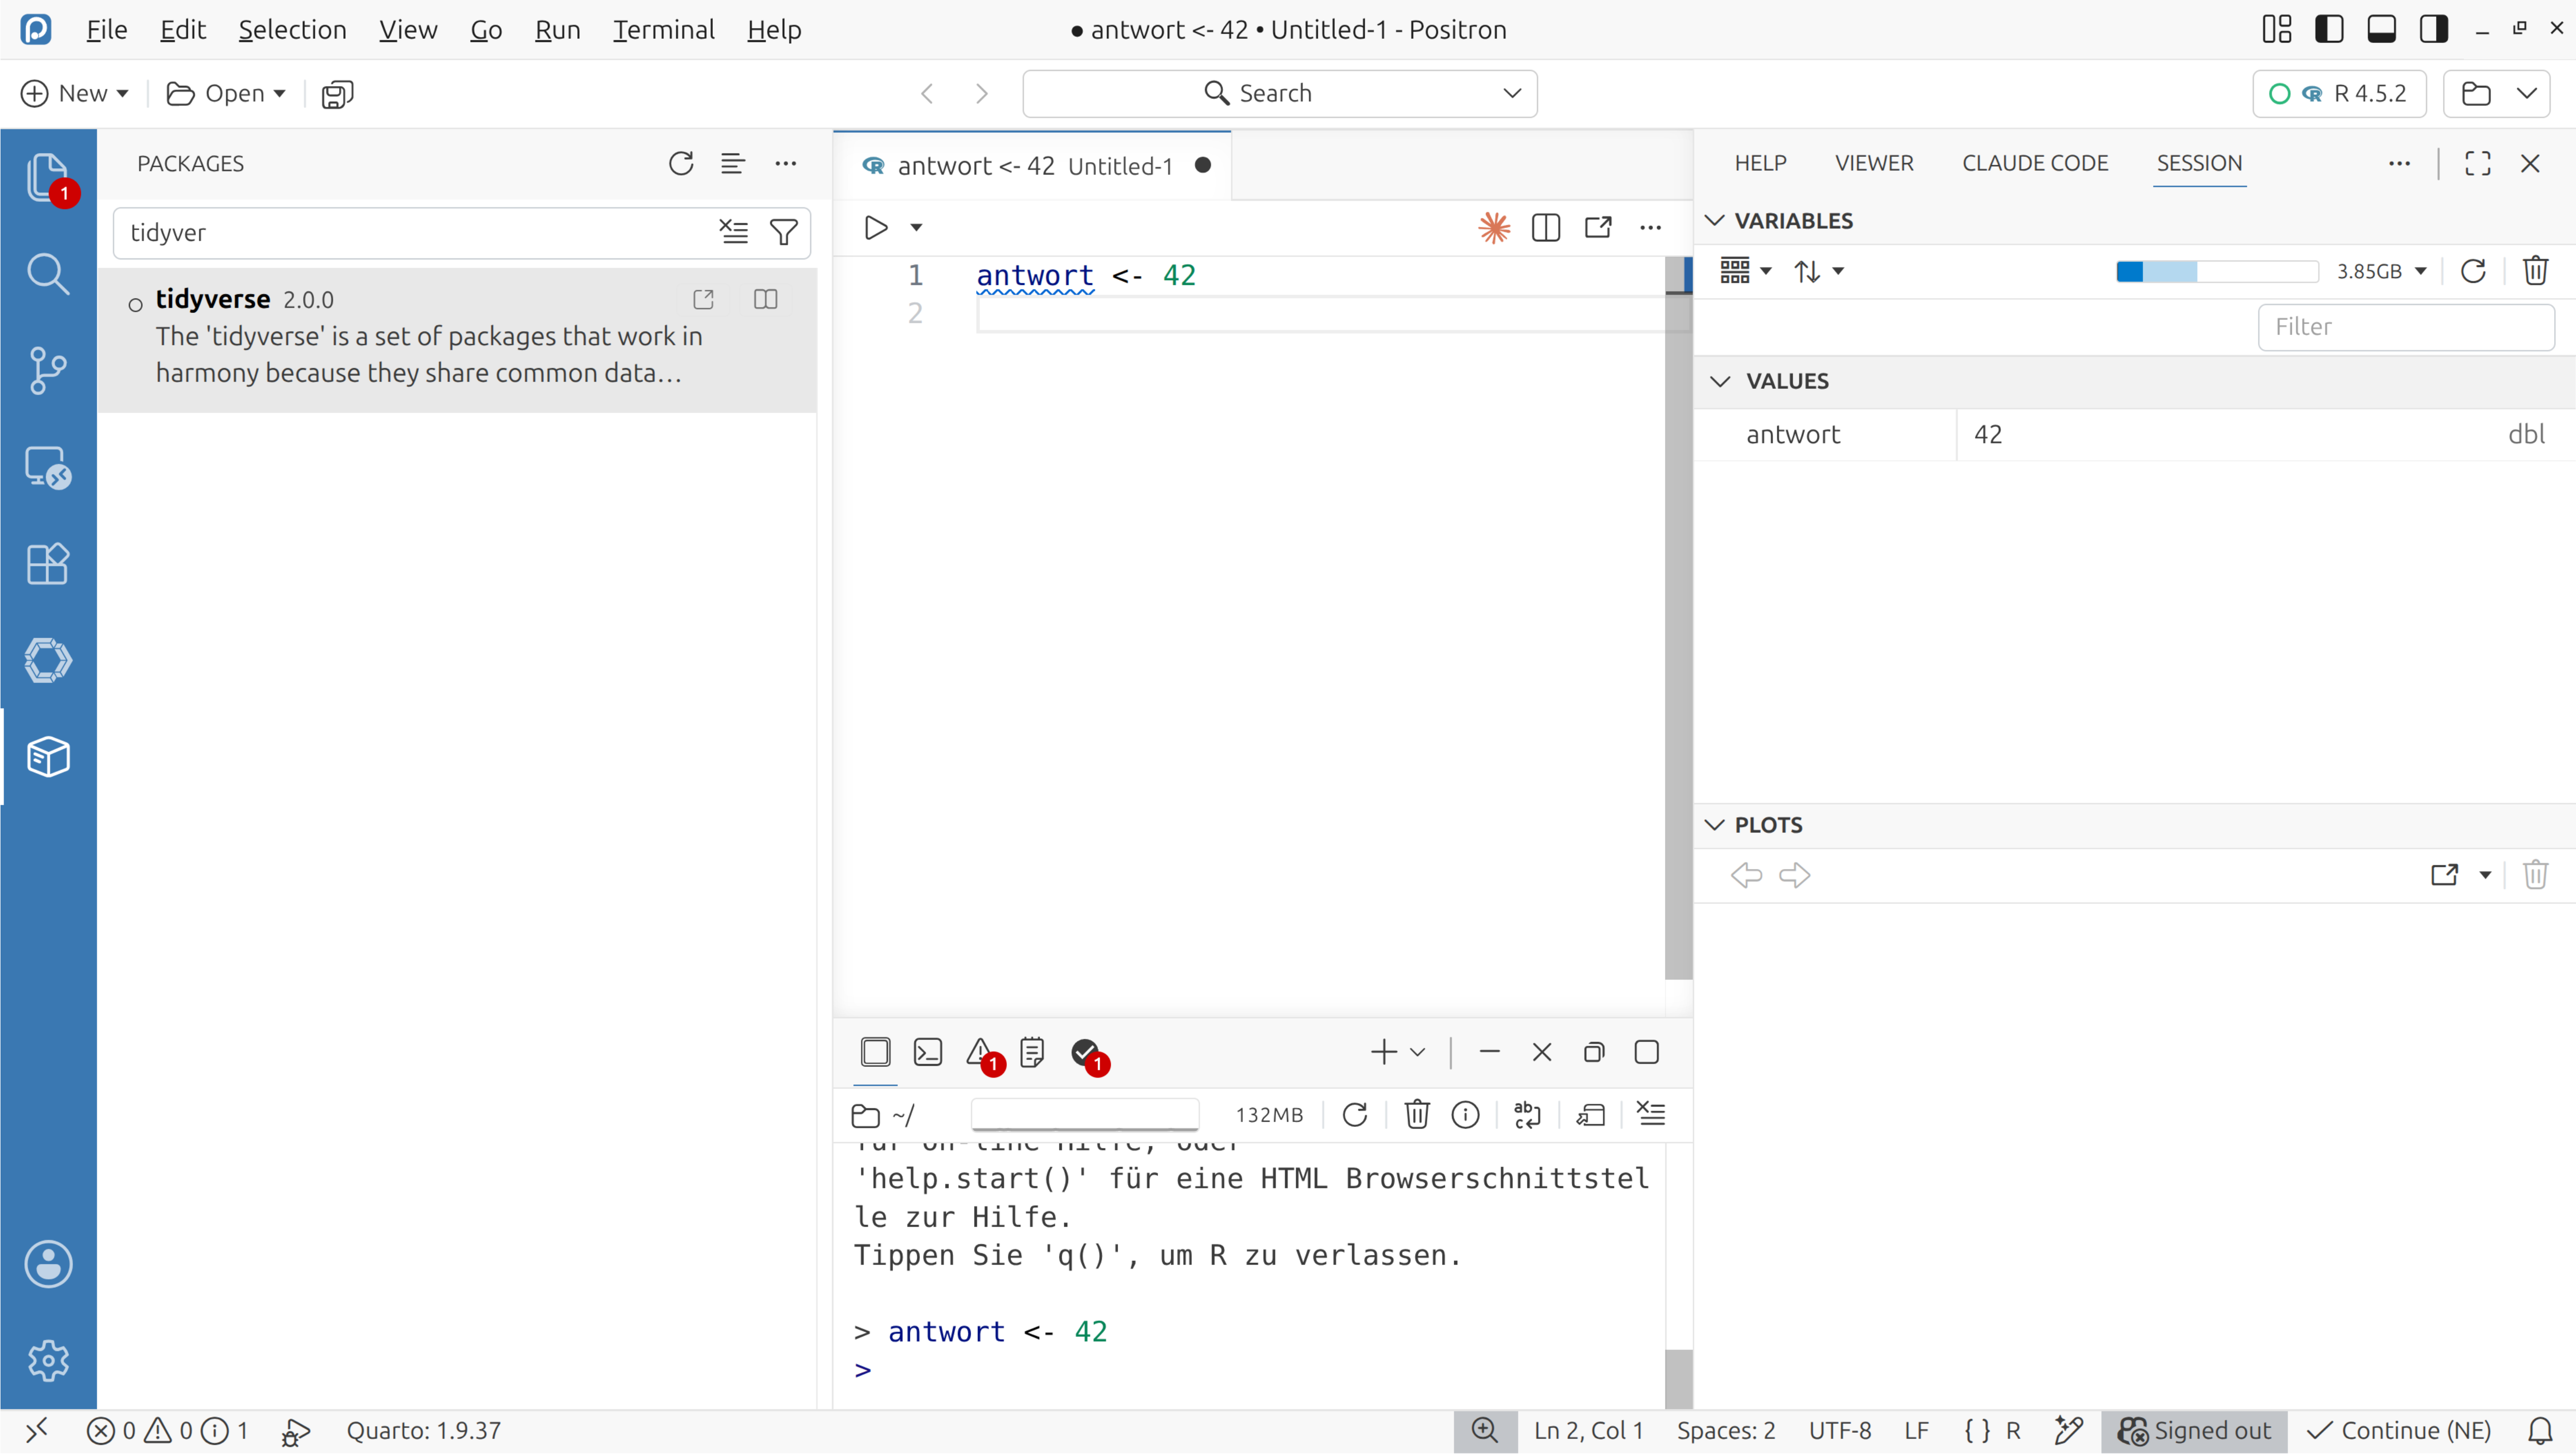Open the Explorer view in the activity bar

click(x=47, y=178)
